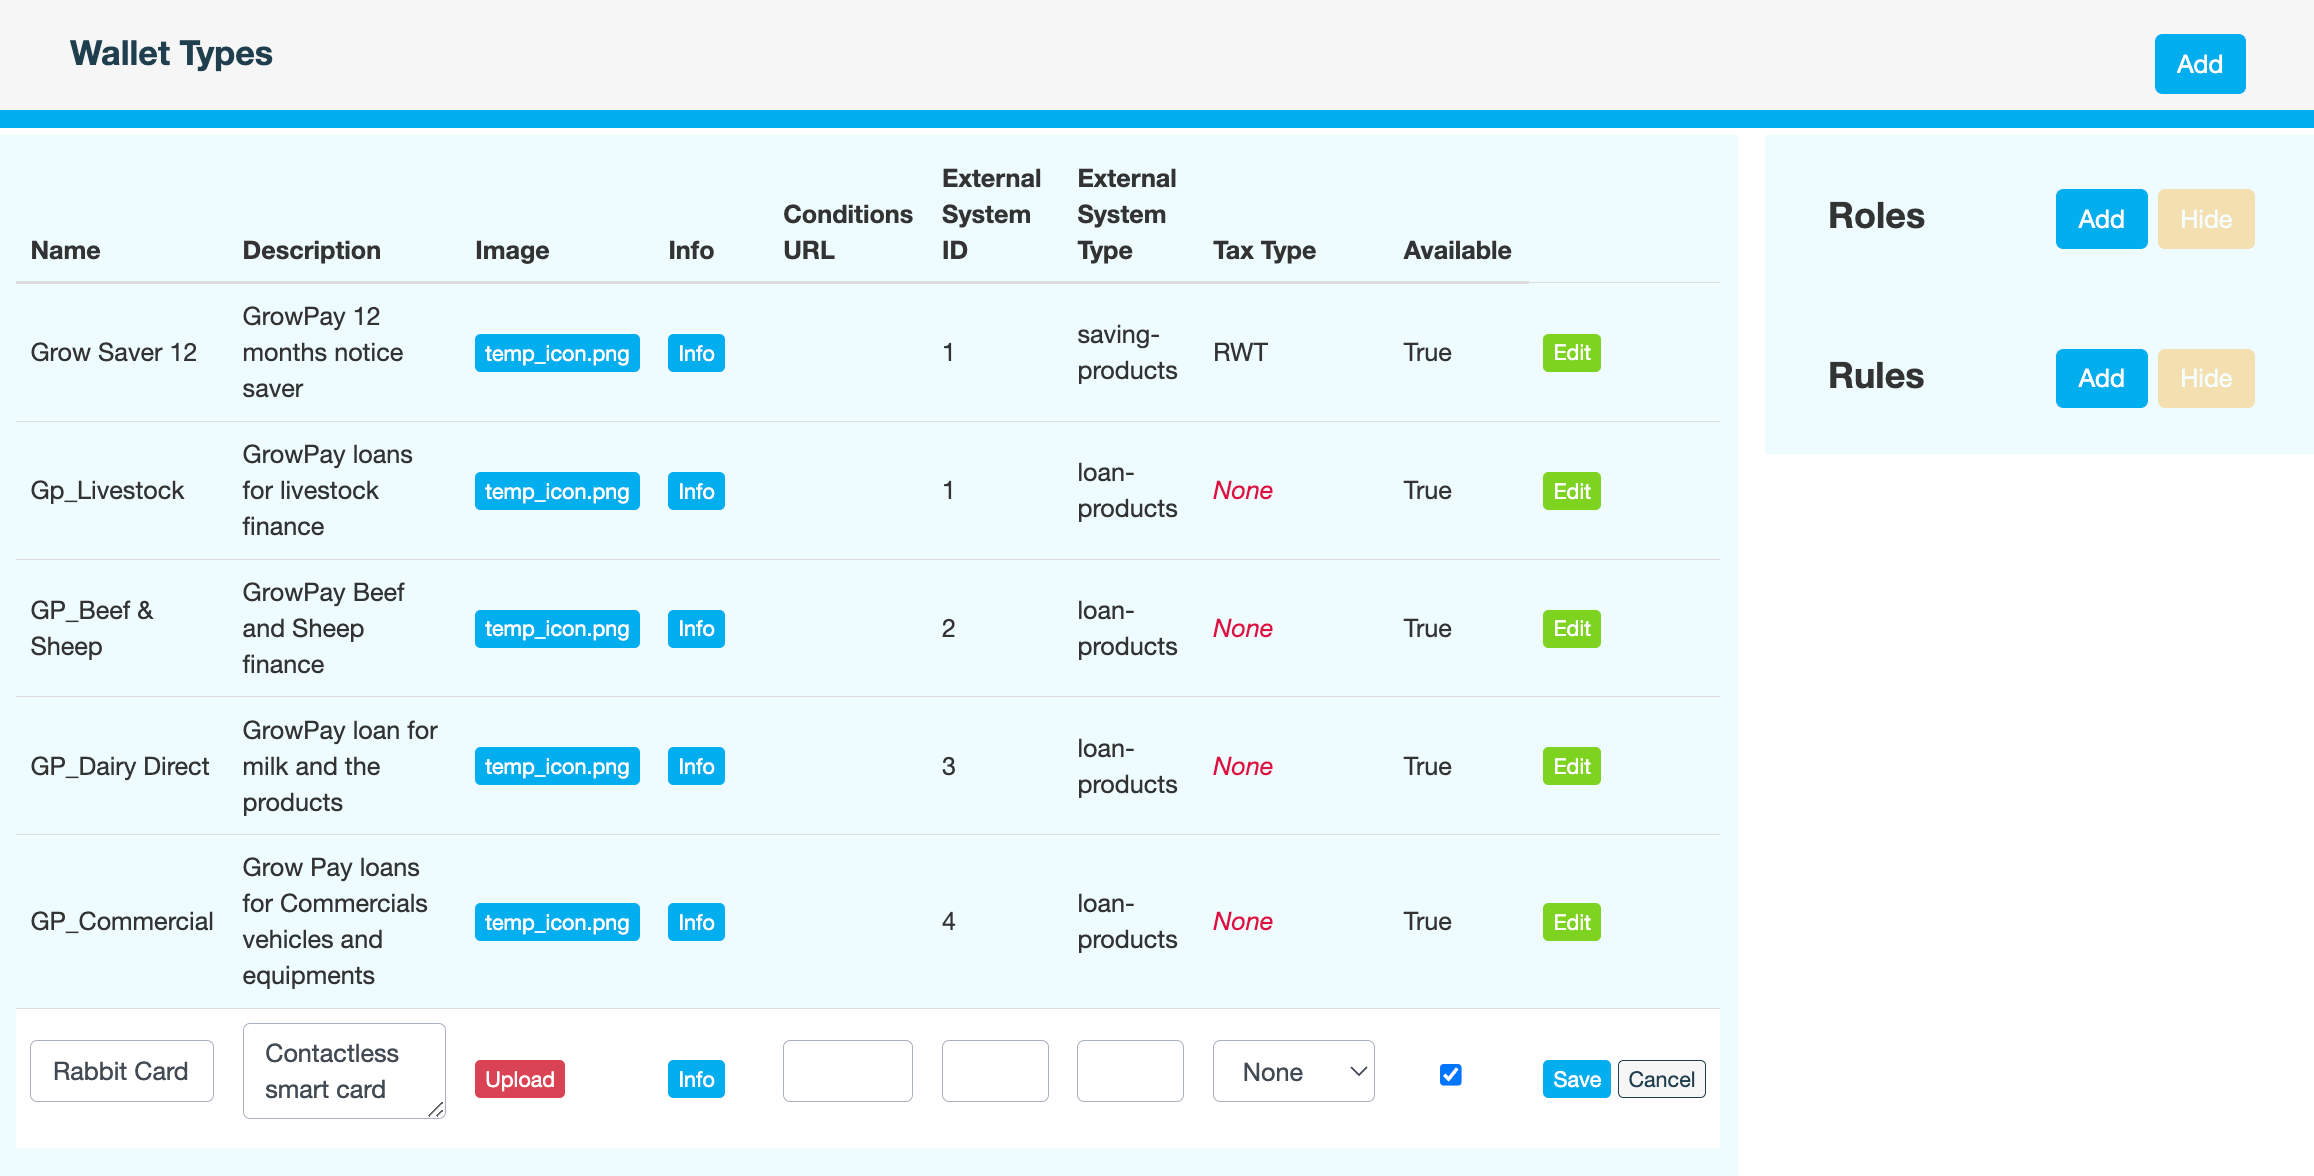Cancel the new wallet type row
The width and height of the screenshot is (2314, 1176).
click(x=1661, y=1079)
